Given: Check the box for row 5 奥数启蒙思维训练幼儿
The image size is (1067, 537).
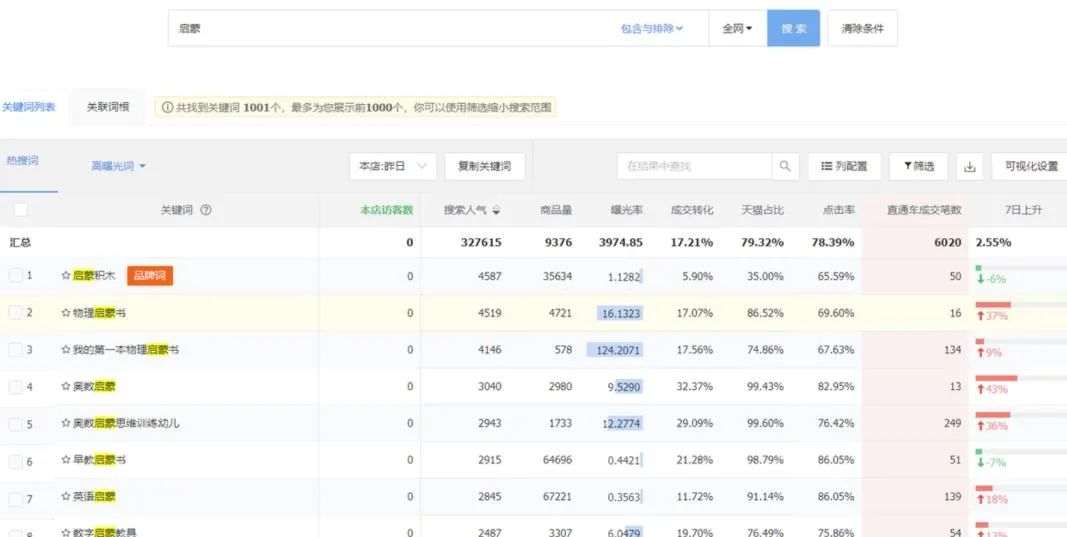Looking at the screenshot, I should coord(16,424).
